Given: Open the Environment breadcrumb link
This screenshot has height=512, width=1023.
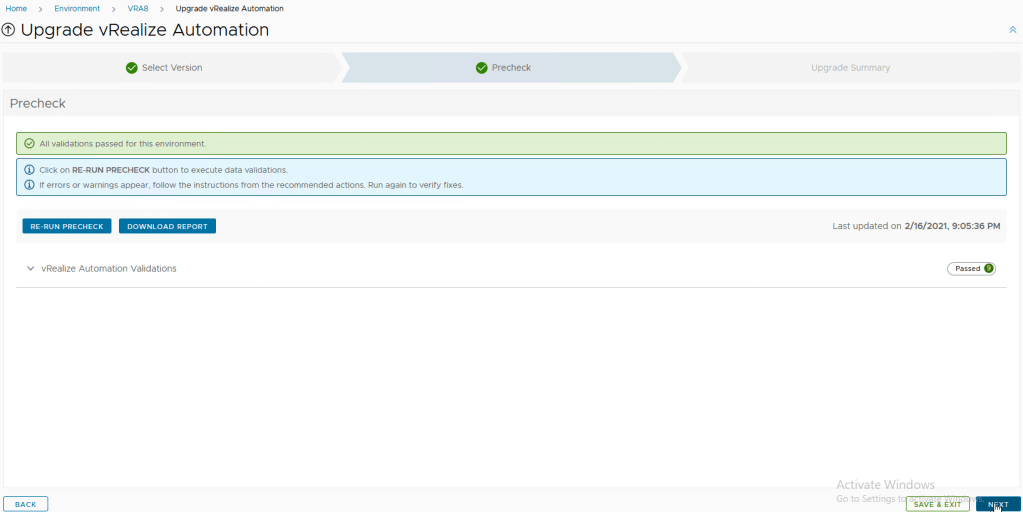Looking at the screenshot, I should point(77,8).
